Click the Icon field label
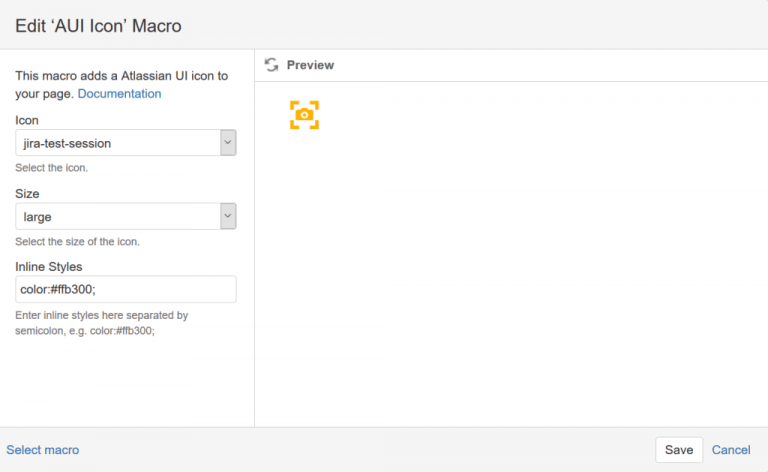 [26, 120]
